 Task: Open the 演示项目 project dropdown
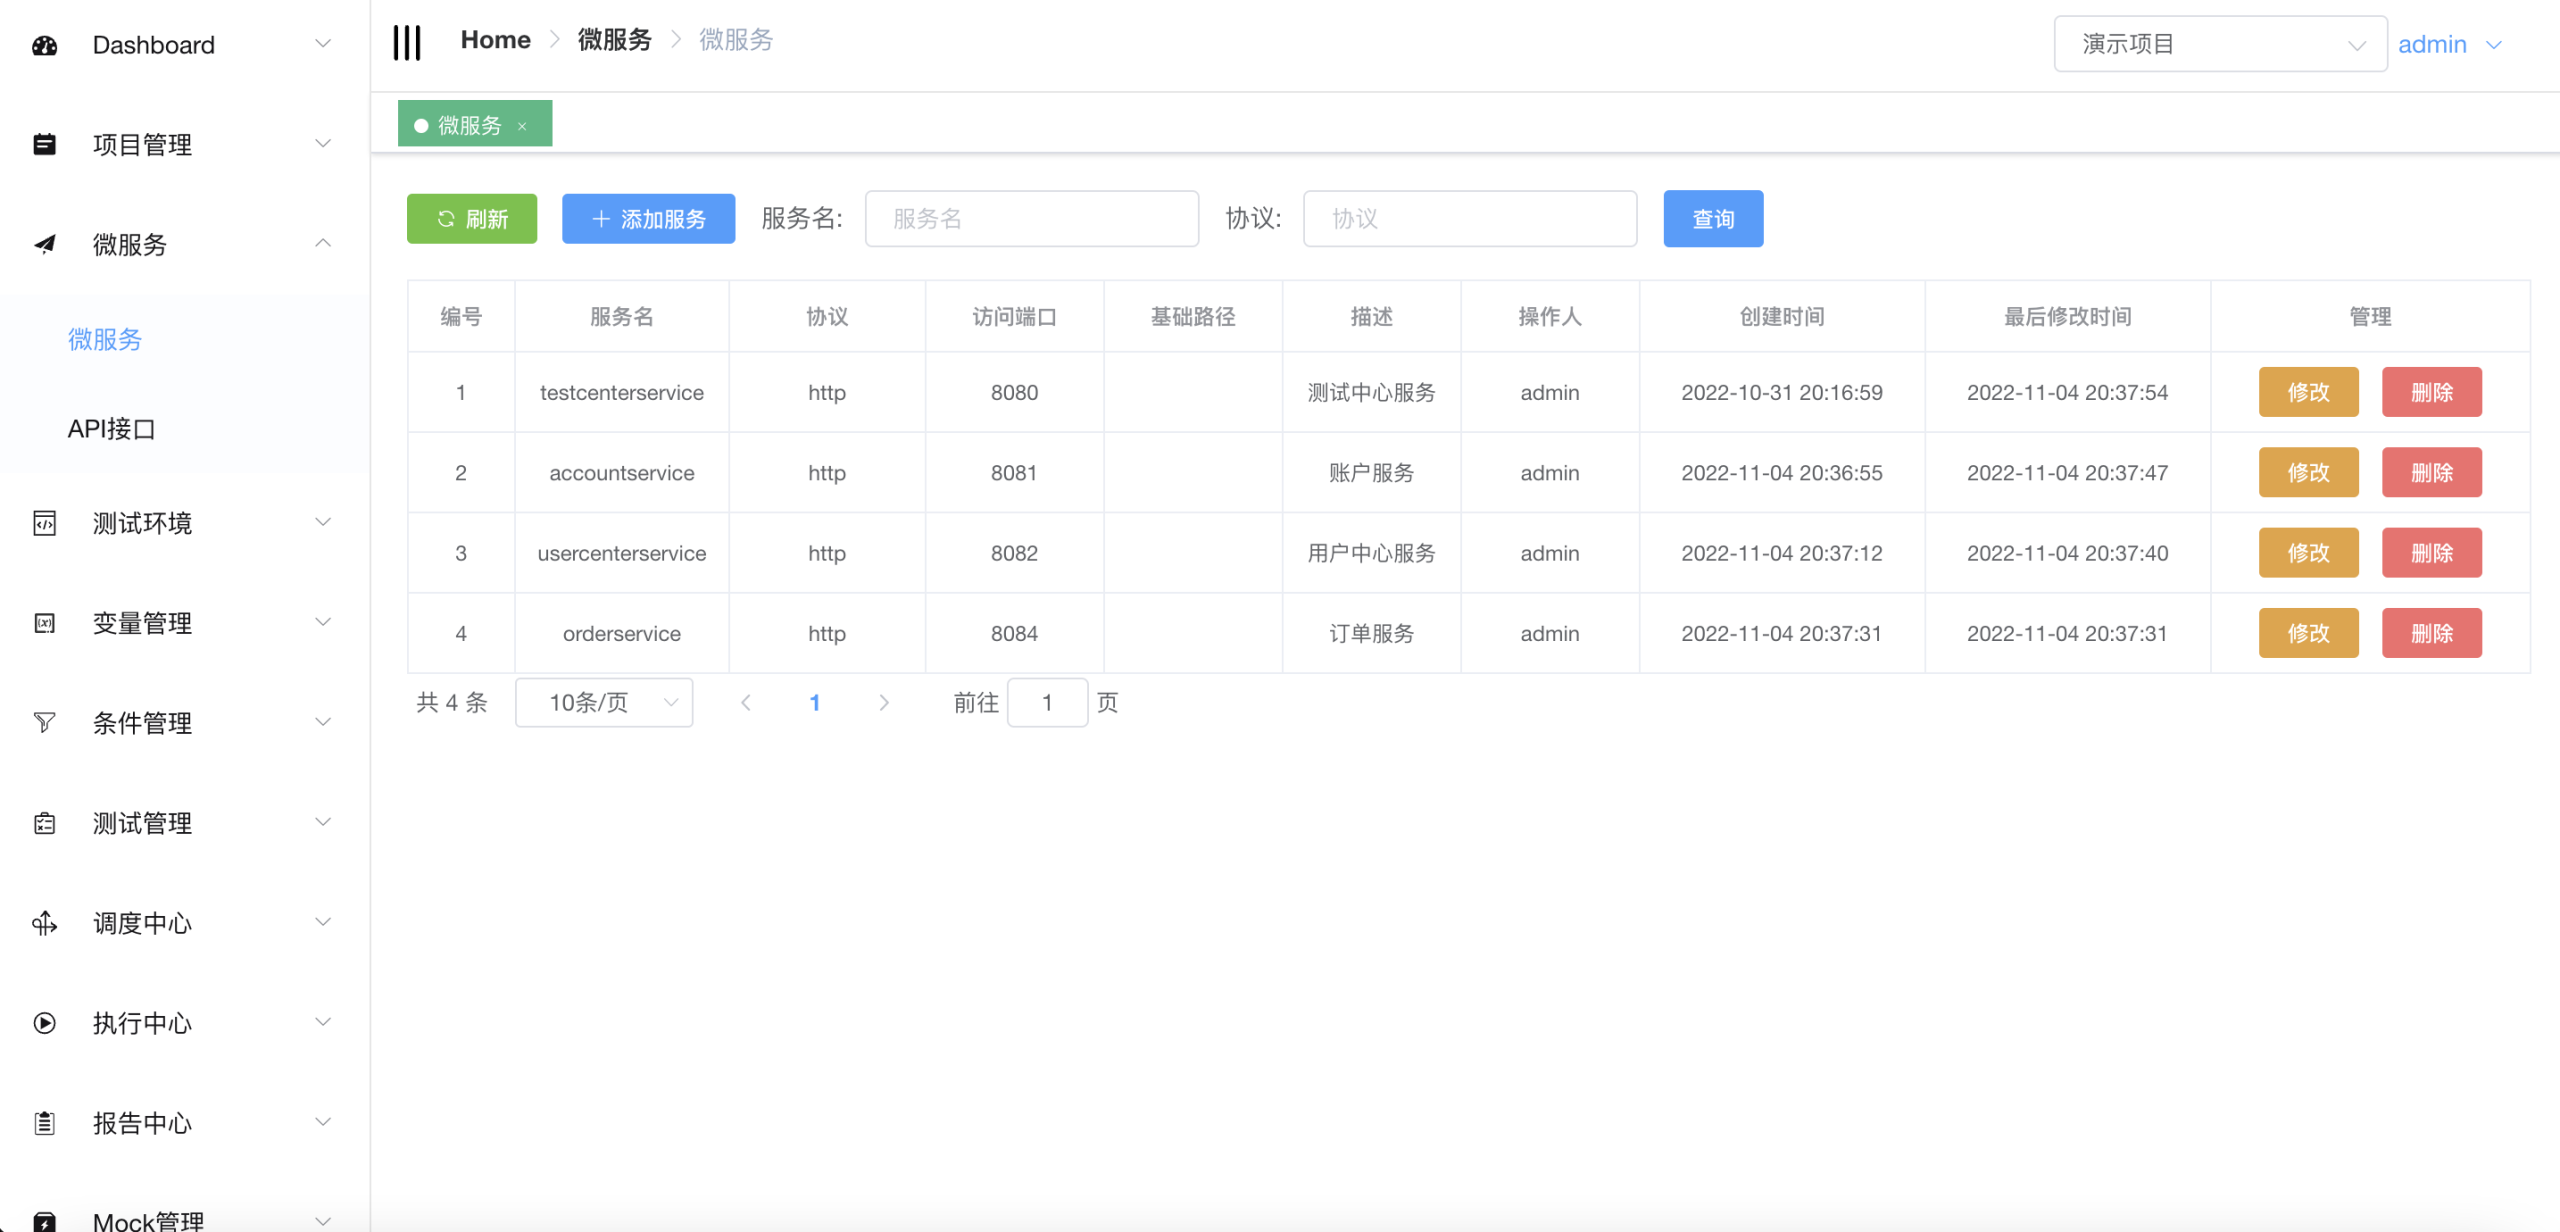(2219, 44)
